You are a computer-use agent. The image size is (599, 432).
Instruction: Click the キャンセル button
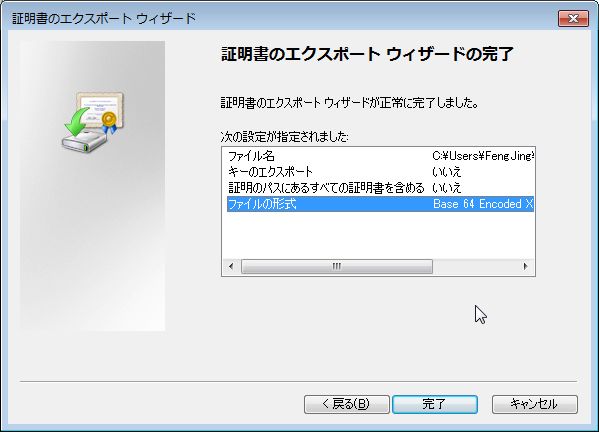pos(535,404)
